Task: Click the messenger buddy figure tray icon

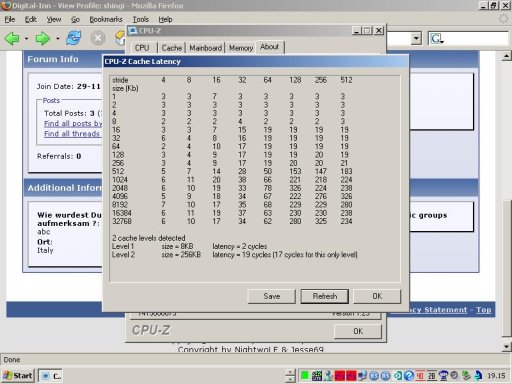Action: coord(329,376)
